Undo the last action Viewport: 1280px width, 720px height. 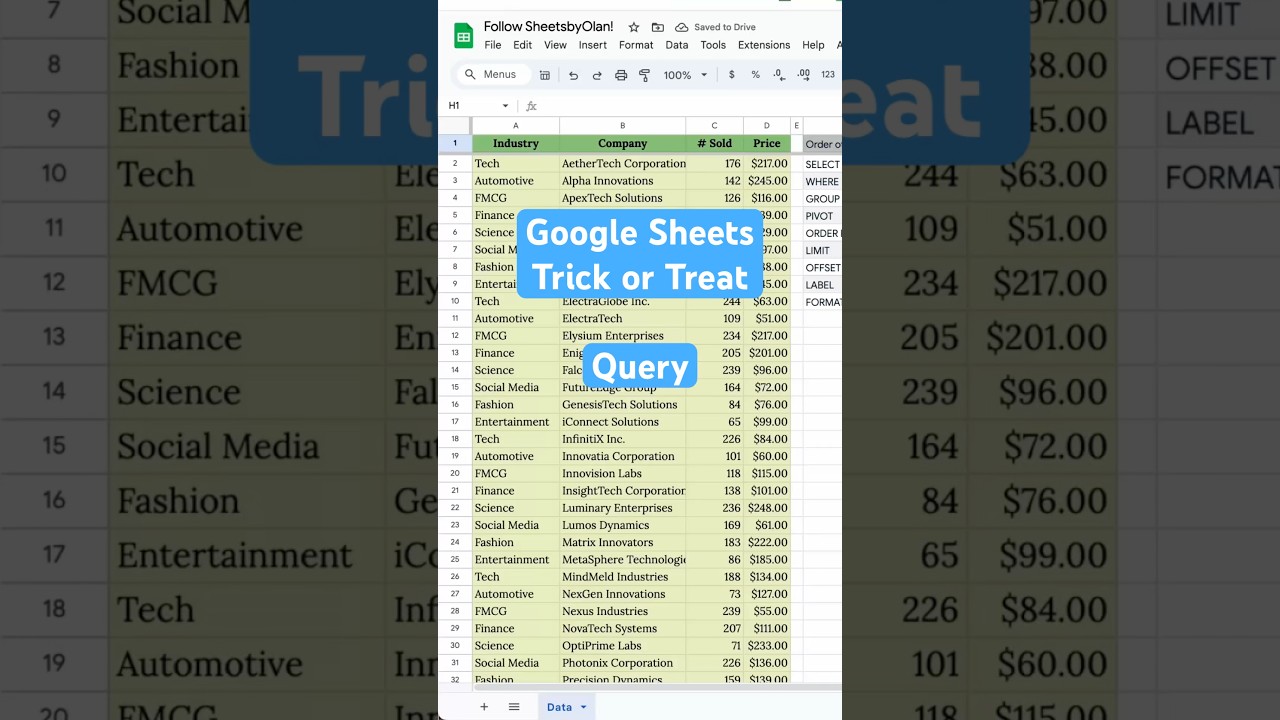pos(573,75)
